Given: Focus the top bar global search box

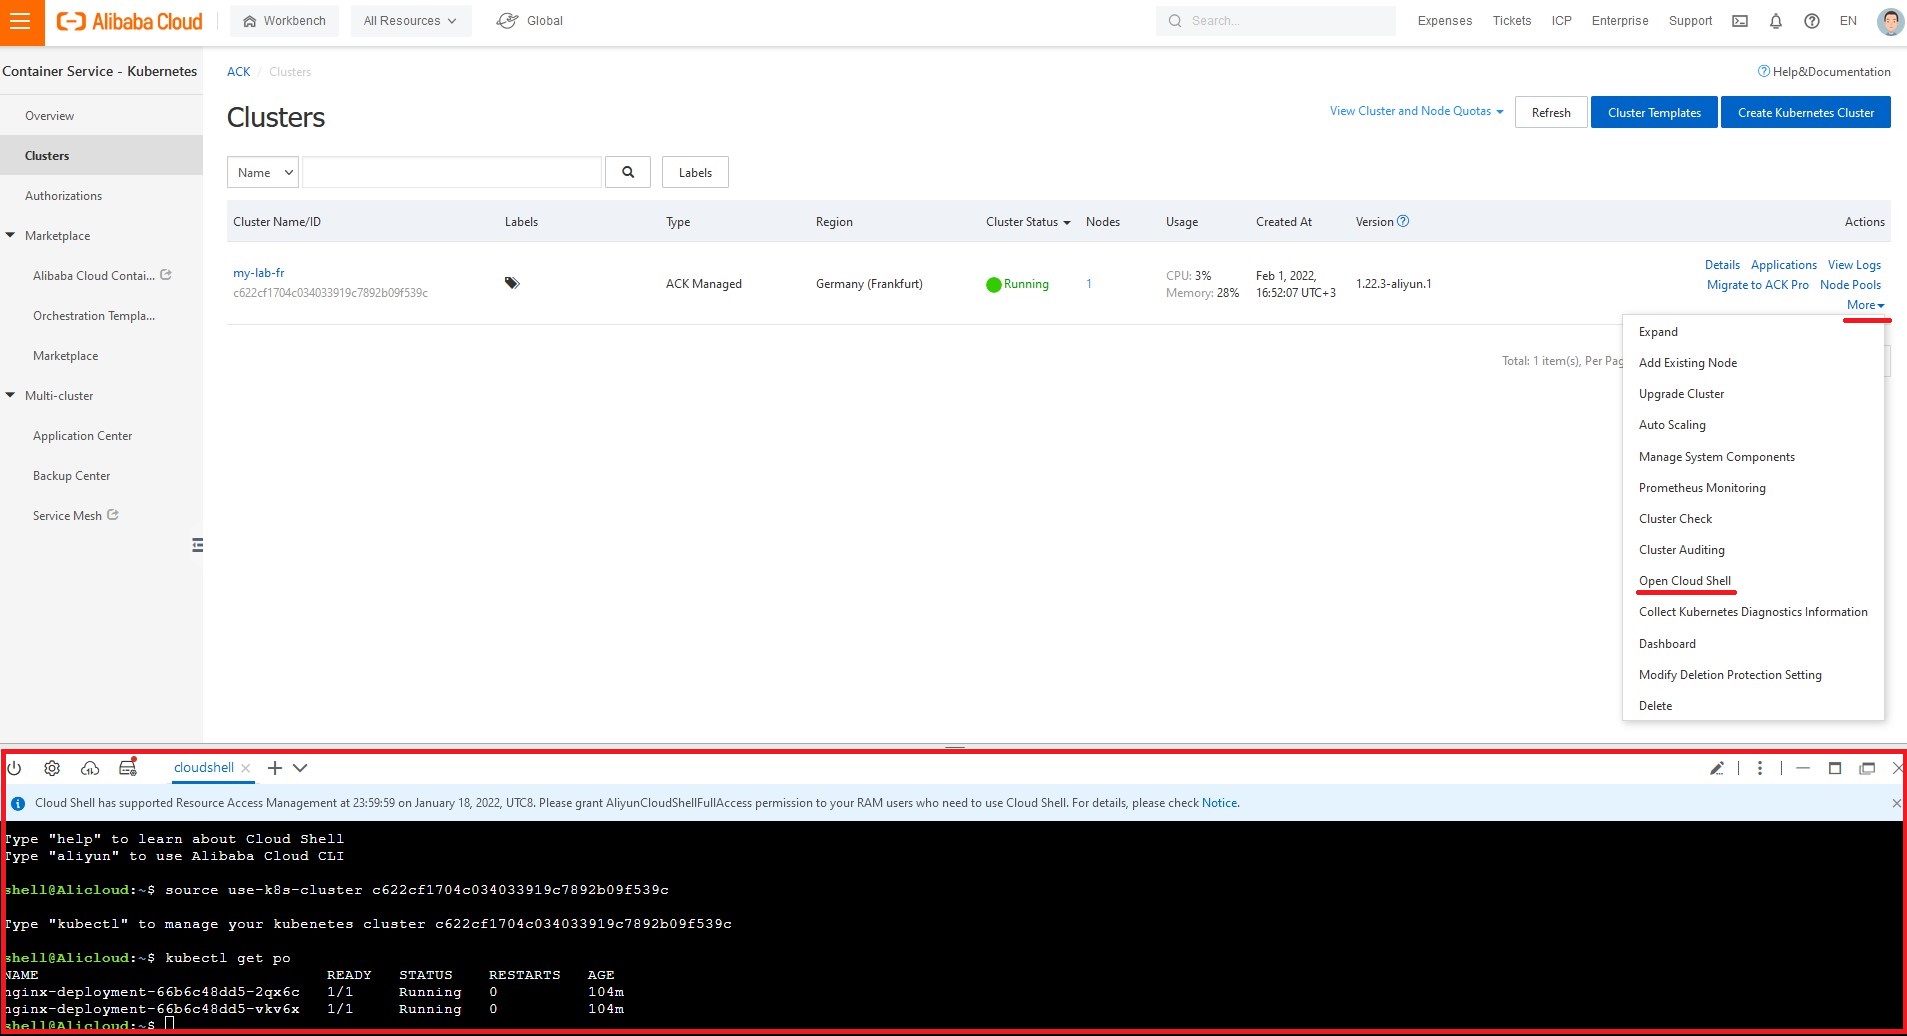Looking at the screenshot, I should pyautogui.click(x=1275, y=21).
